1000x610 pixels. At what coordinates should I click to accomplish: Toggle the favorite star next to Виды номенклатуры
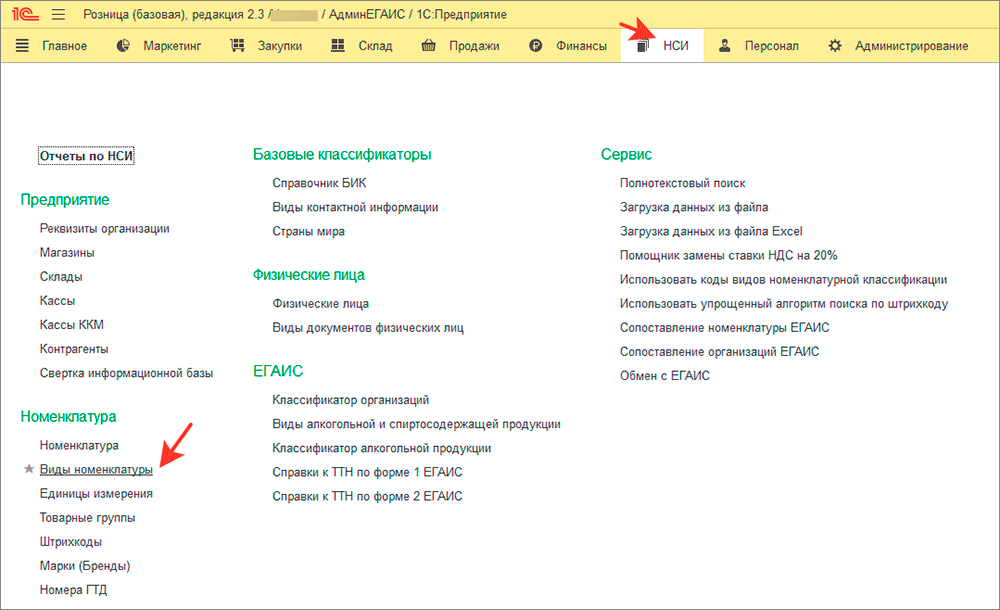29,469
